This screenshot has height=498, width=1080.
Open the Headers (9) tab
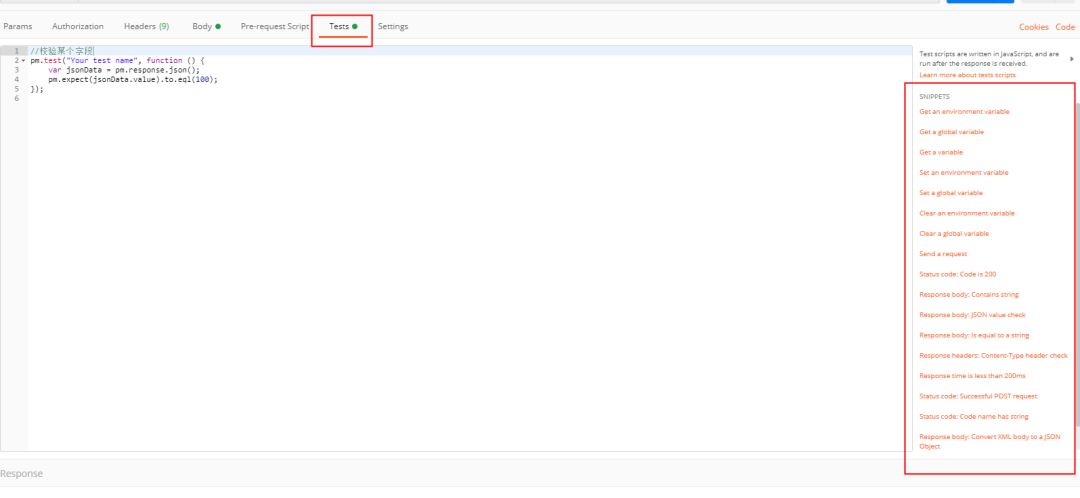146,26
